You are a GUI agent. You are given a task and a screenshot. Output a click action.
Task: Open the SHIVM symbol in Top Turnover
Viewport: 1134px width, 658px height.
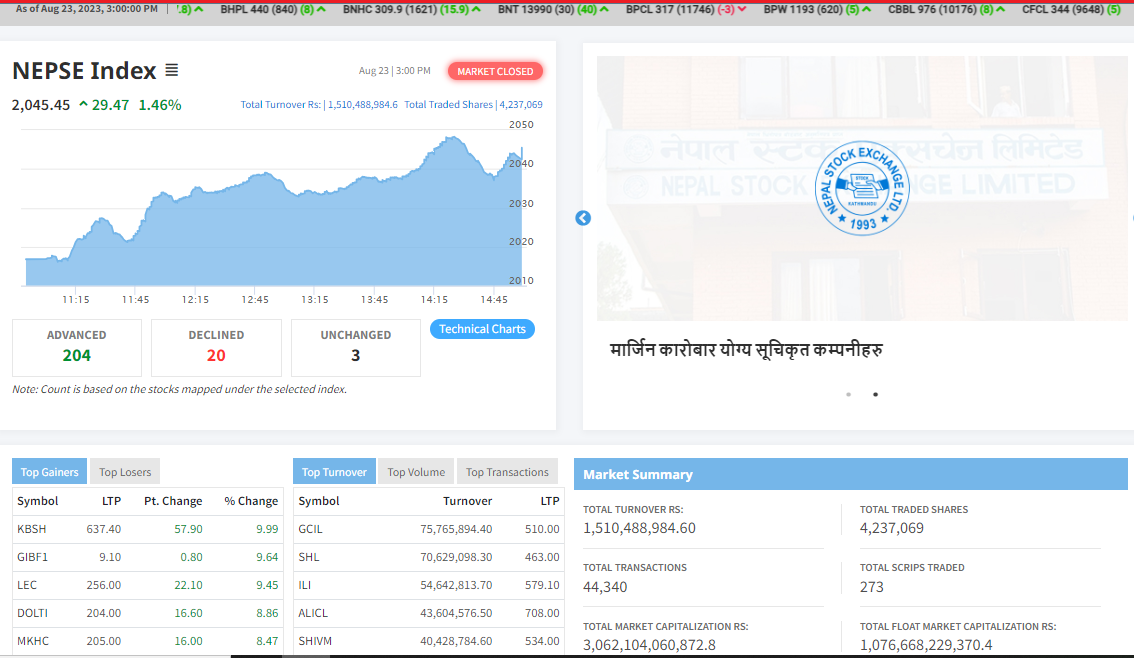point(315,641)
